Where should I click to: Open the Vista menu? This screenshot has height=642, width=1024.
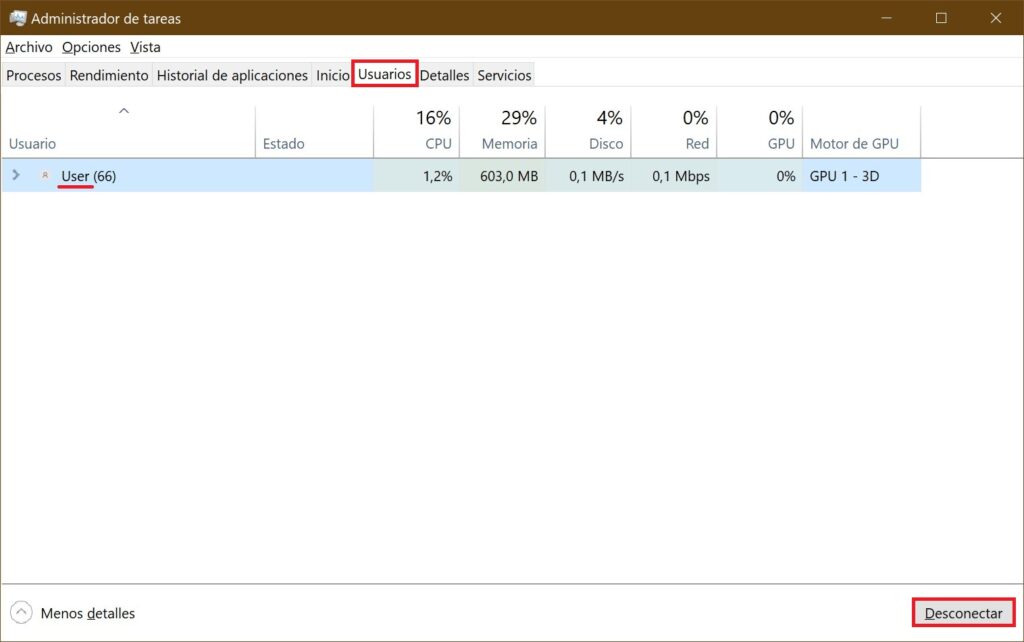[x=145, y=47]
